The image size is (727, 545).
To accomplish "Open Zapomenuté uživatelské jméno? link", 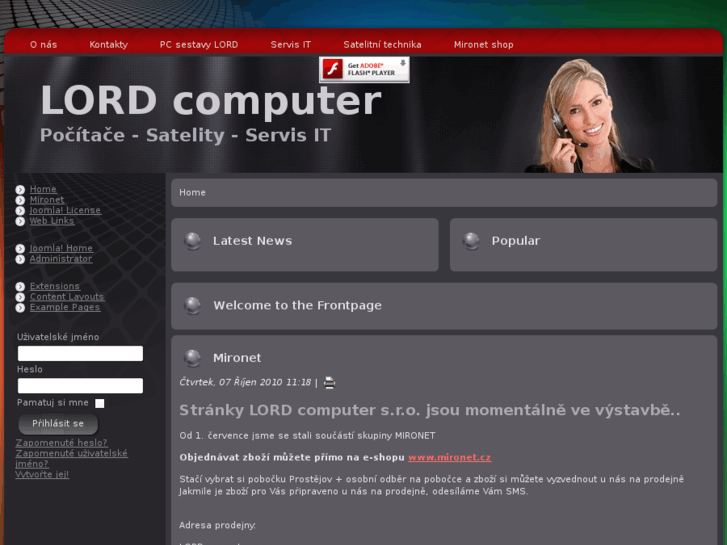I will click(x=71, y=458).
